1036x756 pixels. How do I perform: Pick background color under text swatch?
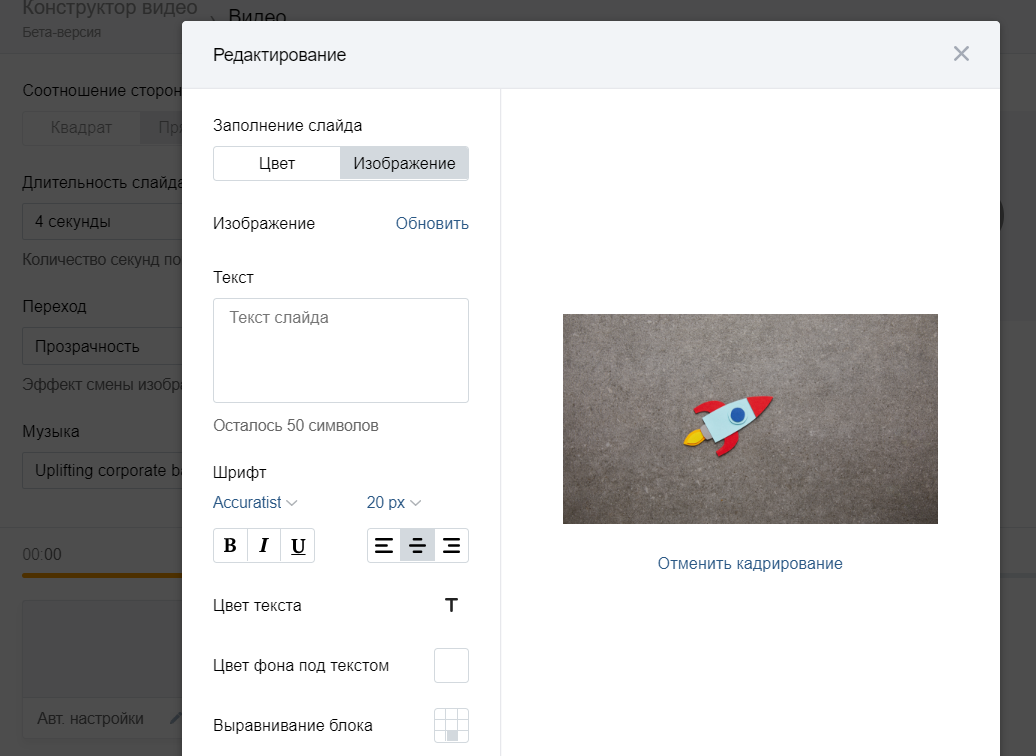451,666
